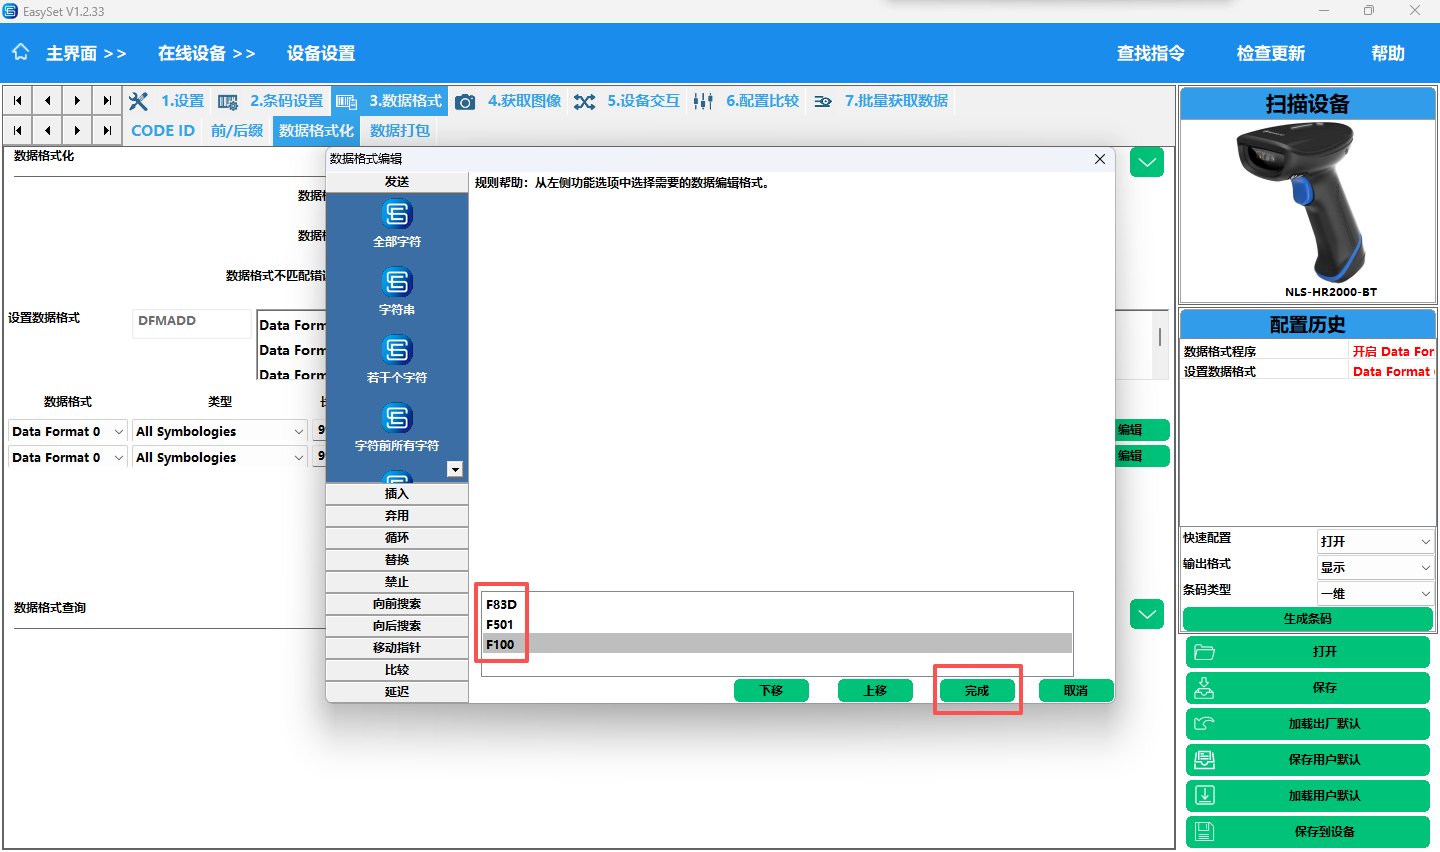Collapse the 数据格式化 section chevron
The width and height of the screenshot is (1440, 852).
click(x=1146, y=162)
